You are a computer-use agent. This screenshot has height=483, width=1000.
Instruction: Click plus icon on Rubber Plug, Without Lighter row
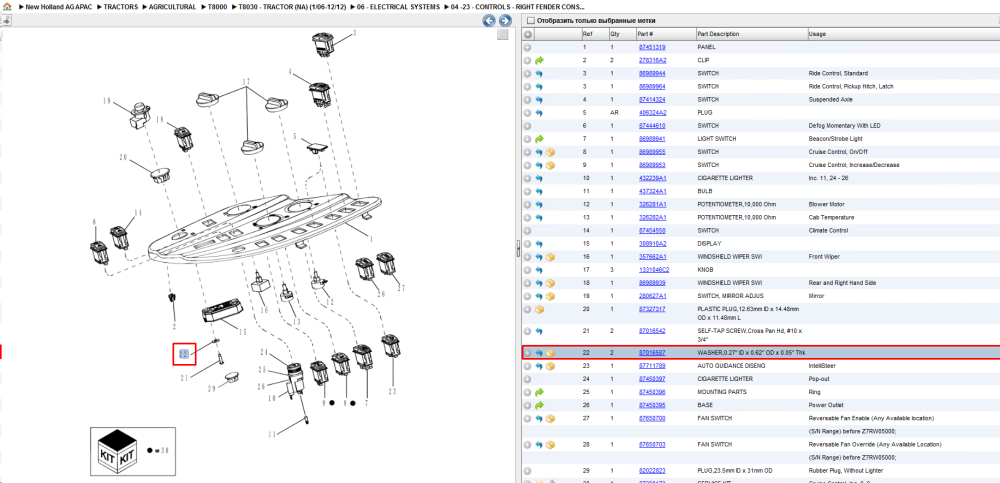(x=527, y=471)
